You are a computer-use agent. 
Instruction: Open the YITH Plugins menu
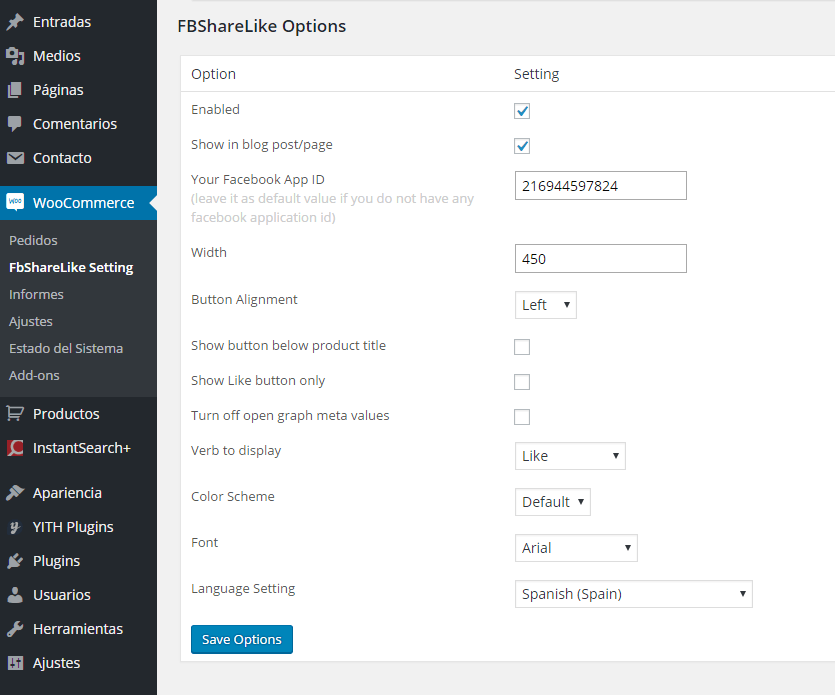click(x=78, y=527)
